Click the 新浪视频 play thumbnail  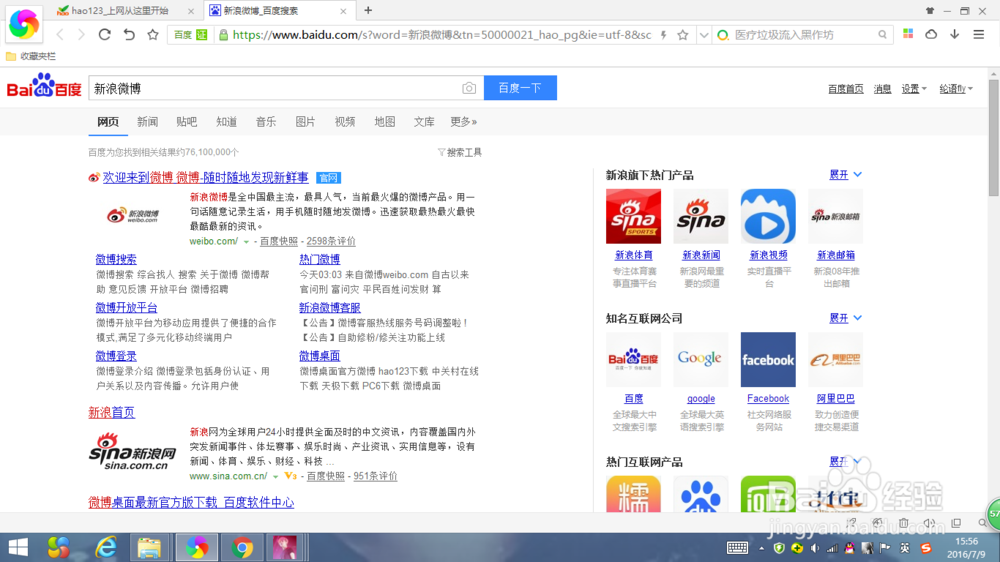pos(768,216)
